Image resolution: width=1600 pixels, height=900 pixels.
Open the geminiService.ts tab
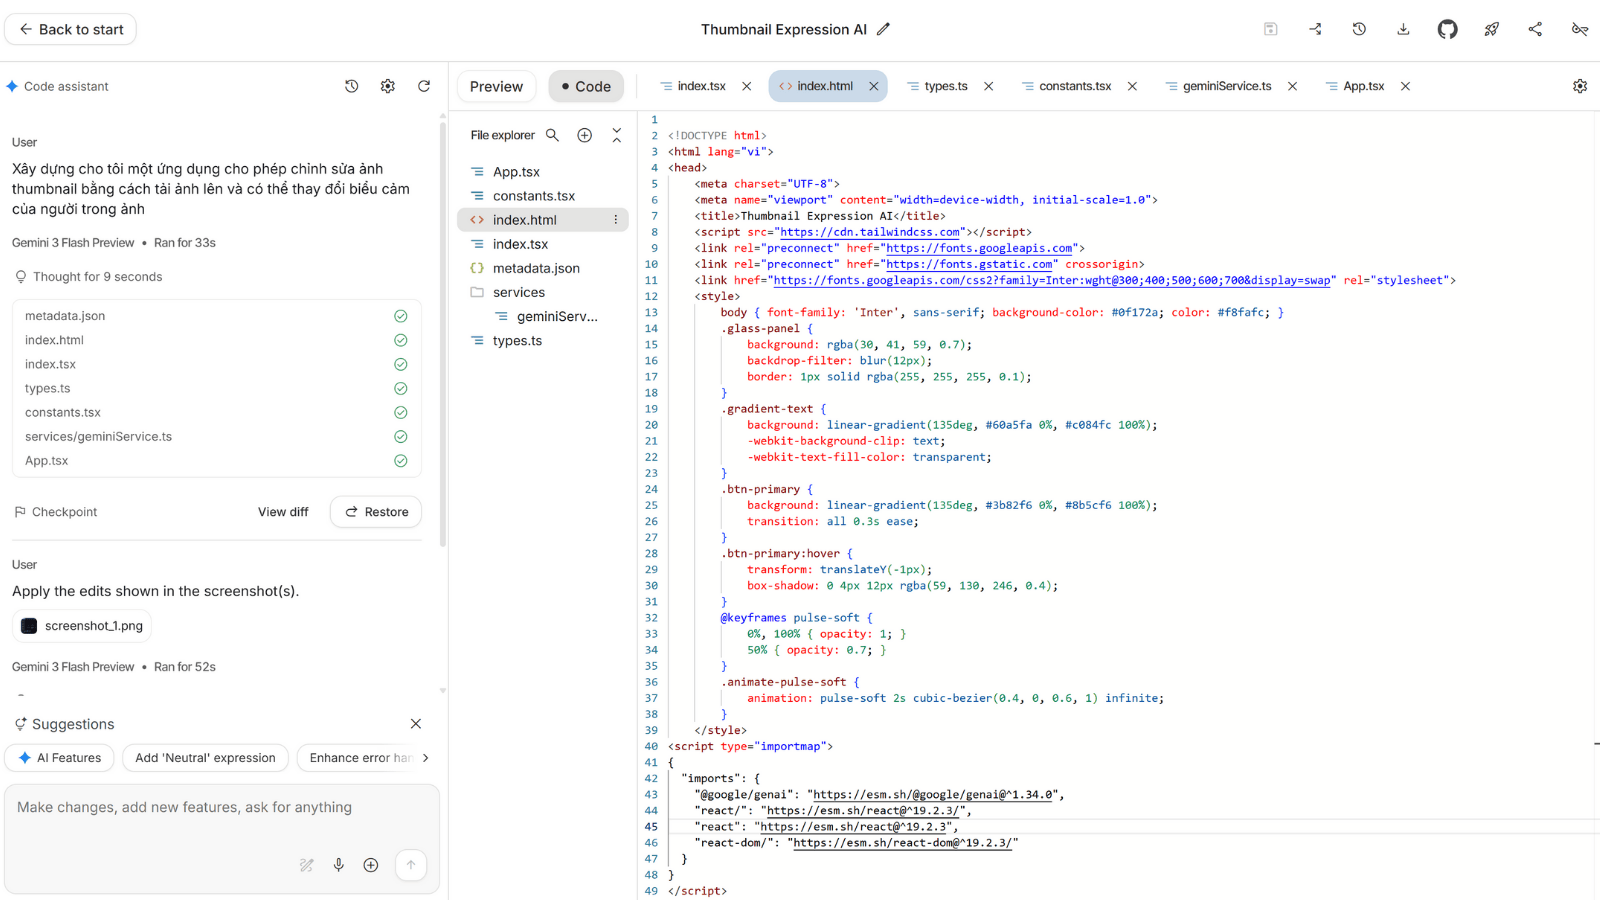1225,86
